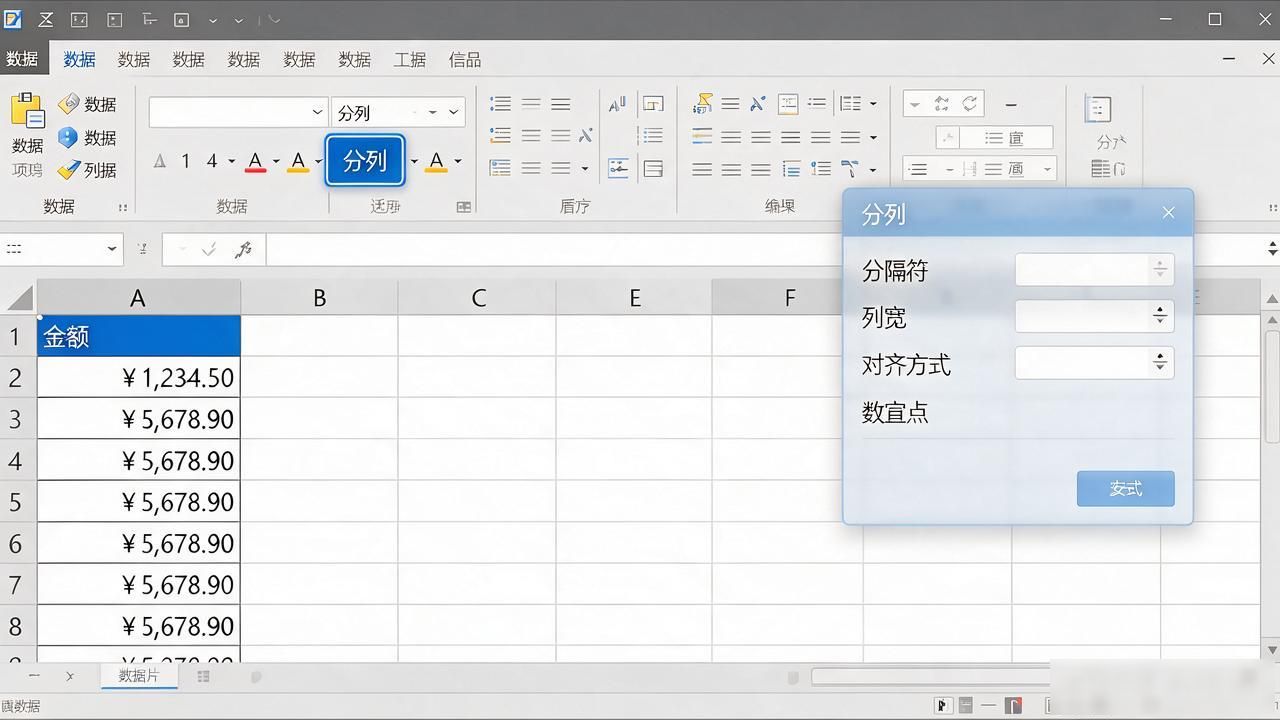Click the vertical scrollbar of the sheet

coord(1272,385)
